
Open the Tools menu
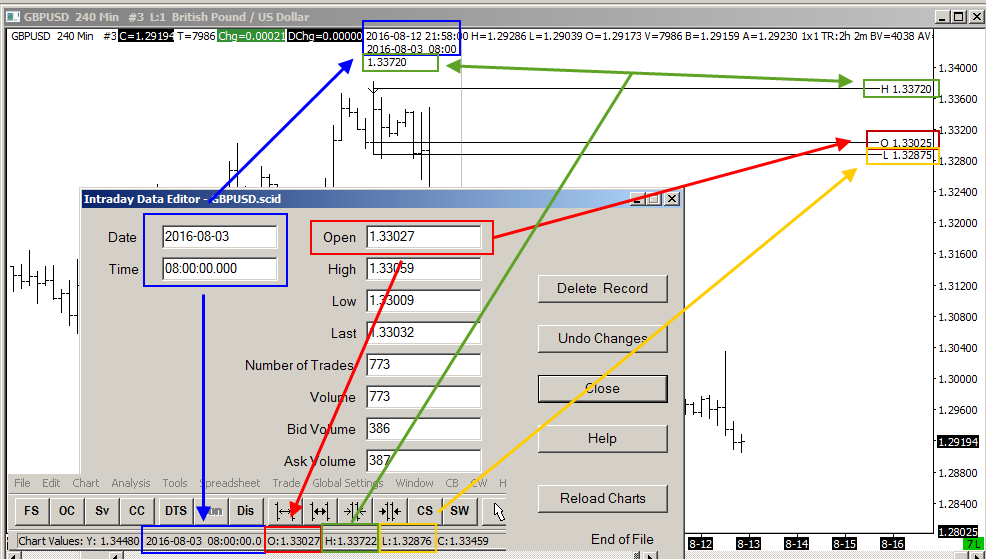pyautogui.click(x=175, y=483)
